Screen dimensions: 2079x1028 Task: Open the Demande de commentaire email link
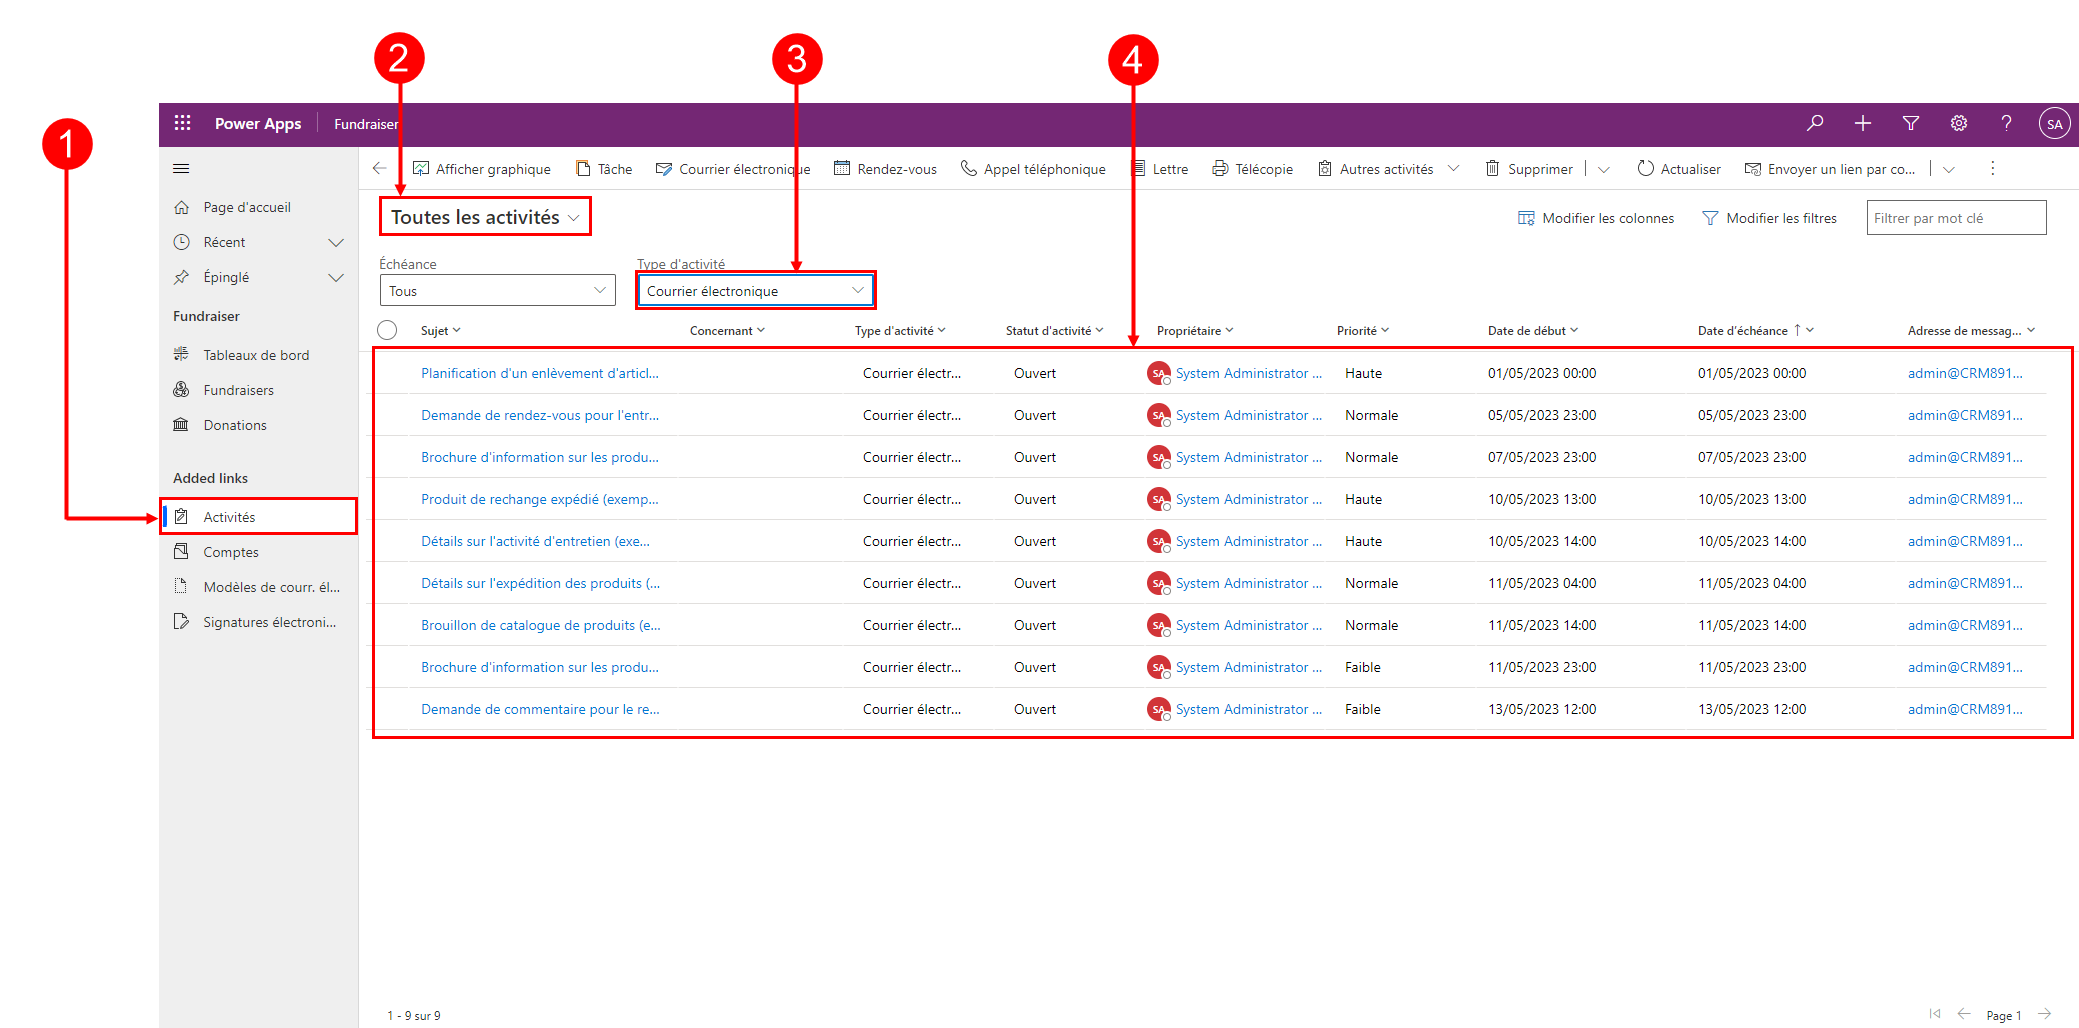pos(540,709)
